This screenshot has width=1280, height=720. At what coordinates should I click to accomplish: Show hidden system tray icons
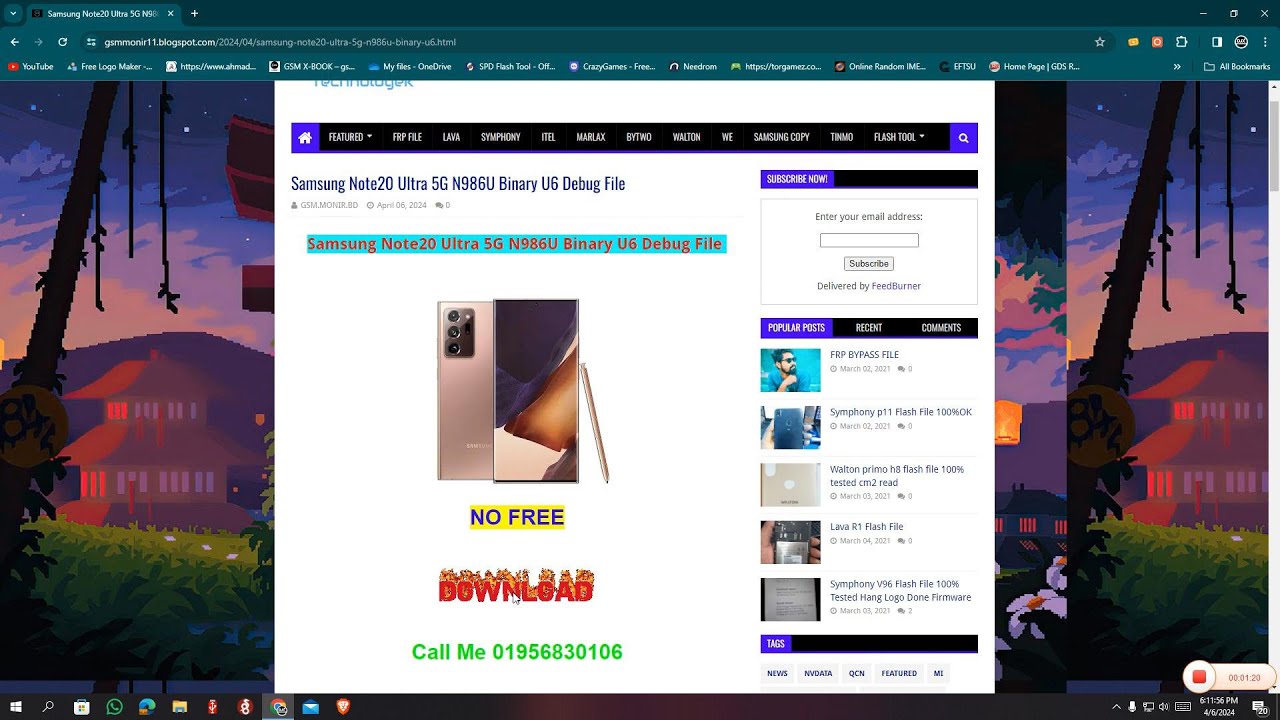point(1117,707)
